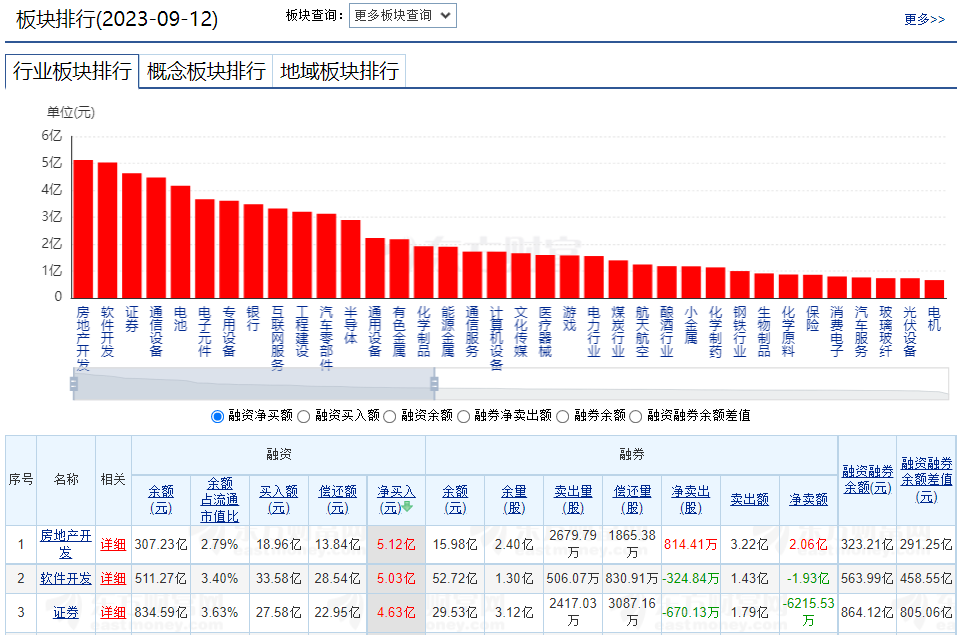Image resolution: width=966 pixels, height=635 pixels.
Task: Sort by 余额占流通市值比 column header
Action: 220,499
